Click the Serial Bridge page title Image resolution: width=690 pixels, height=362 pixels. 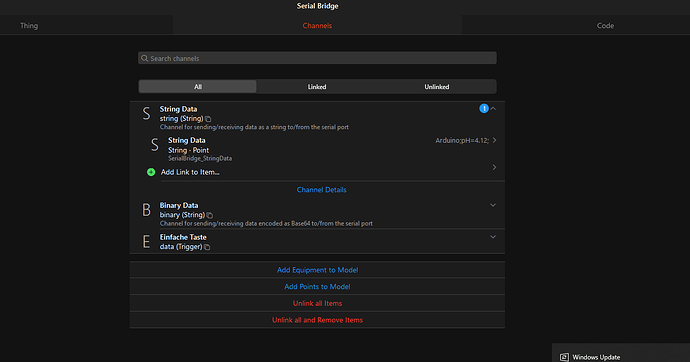coord(317,6)
